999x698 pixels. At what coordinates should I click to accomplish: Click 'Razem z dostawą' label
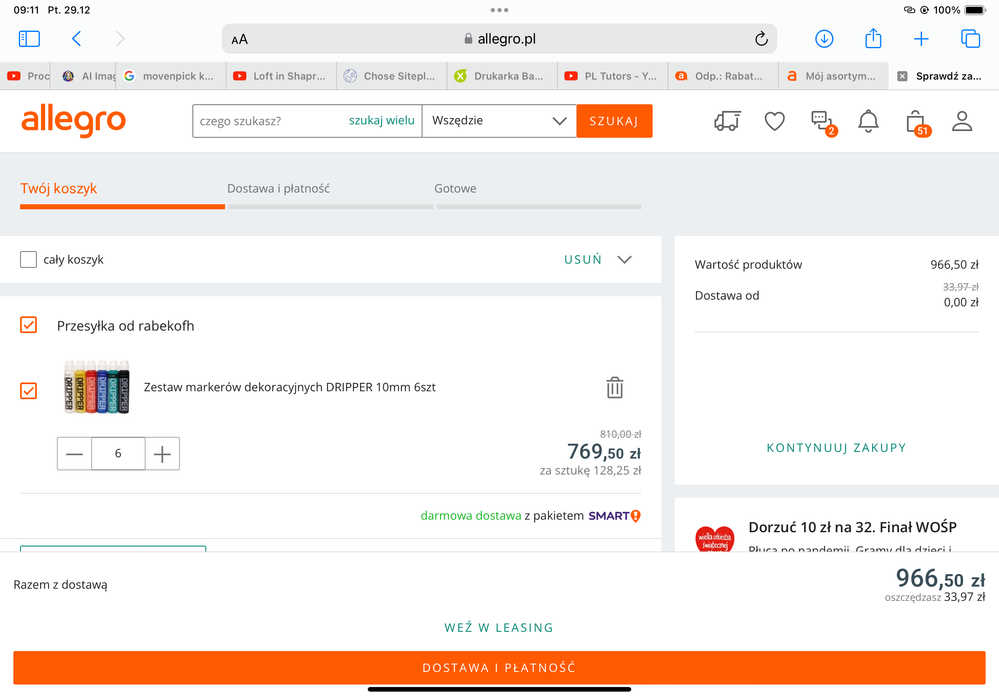coord(61,585)
